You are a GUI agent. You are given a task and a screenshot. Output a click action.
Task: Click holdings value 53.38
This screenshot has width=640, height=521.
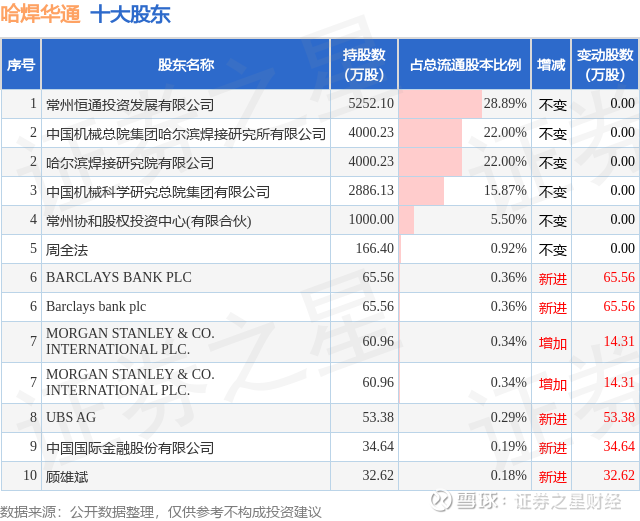coord(378,417)
